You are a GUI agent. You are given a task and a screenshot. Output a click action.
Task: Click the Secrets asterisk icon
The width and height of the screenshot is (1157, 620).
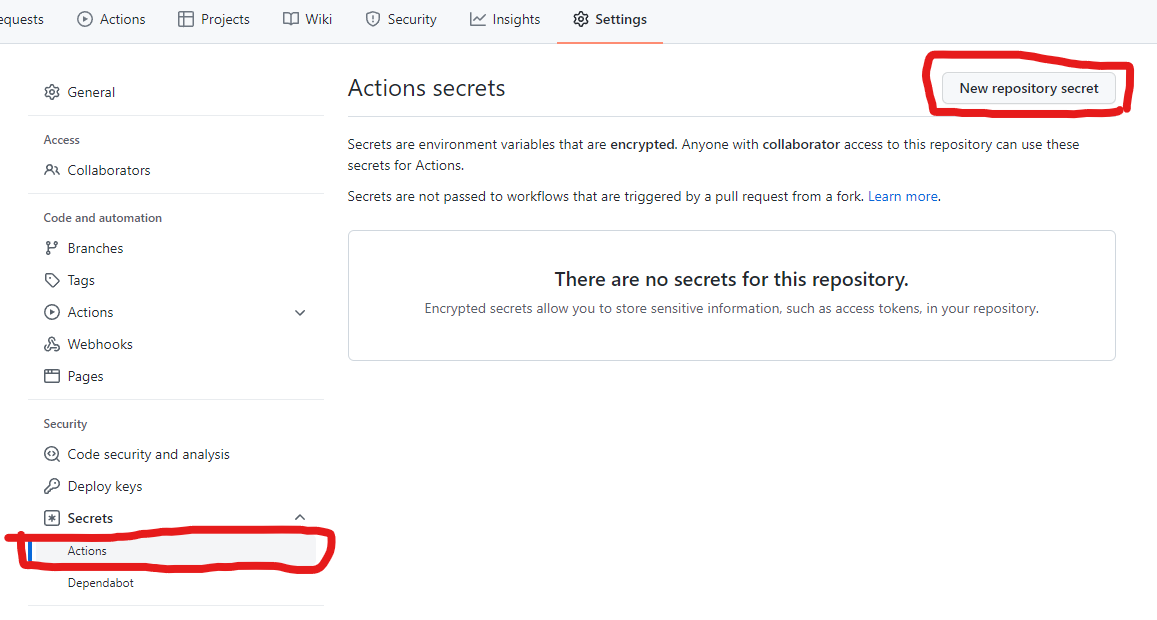(x=52, y=518)
